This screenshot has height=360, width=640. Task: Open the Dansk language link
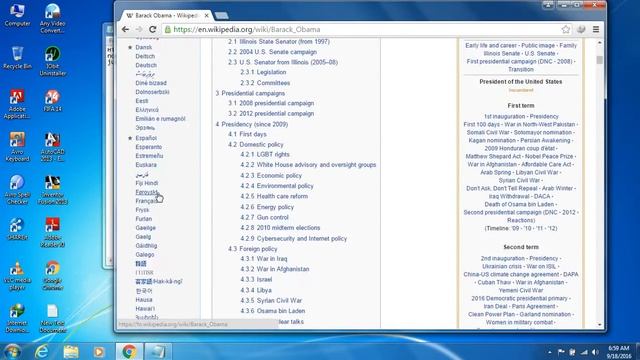(x=143, y=47)
